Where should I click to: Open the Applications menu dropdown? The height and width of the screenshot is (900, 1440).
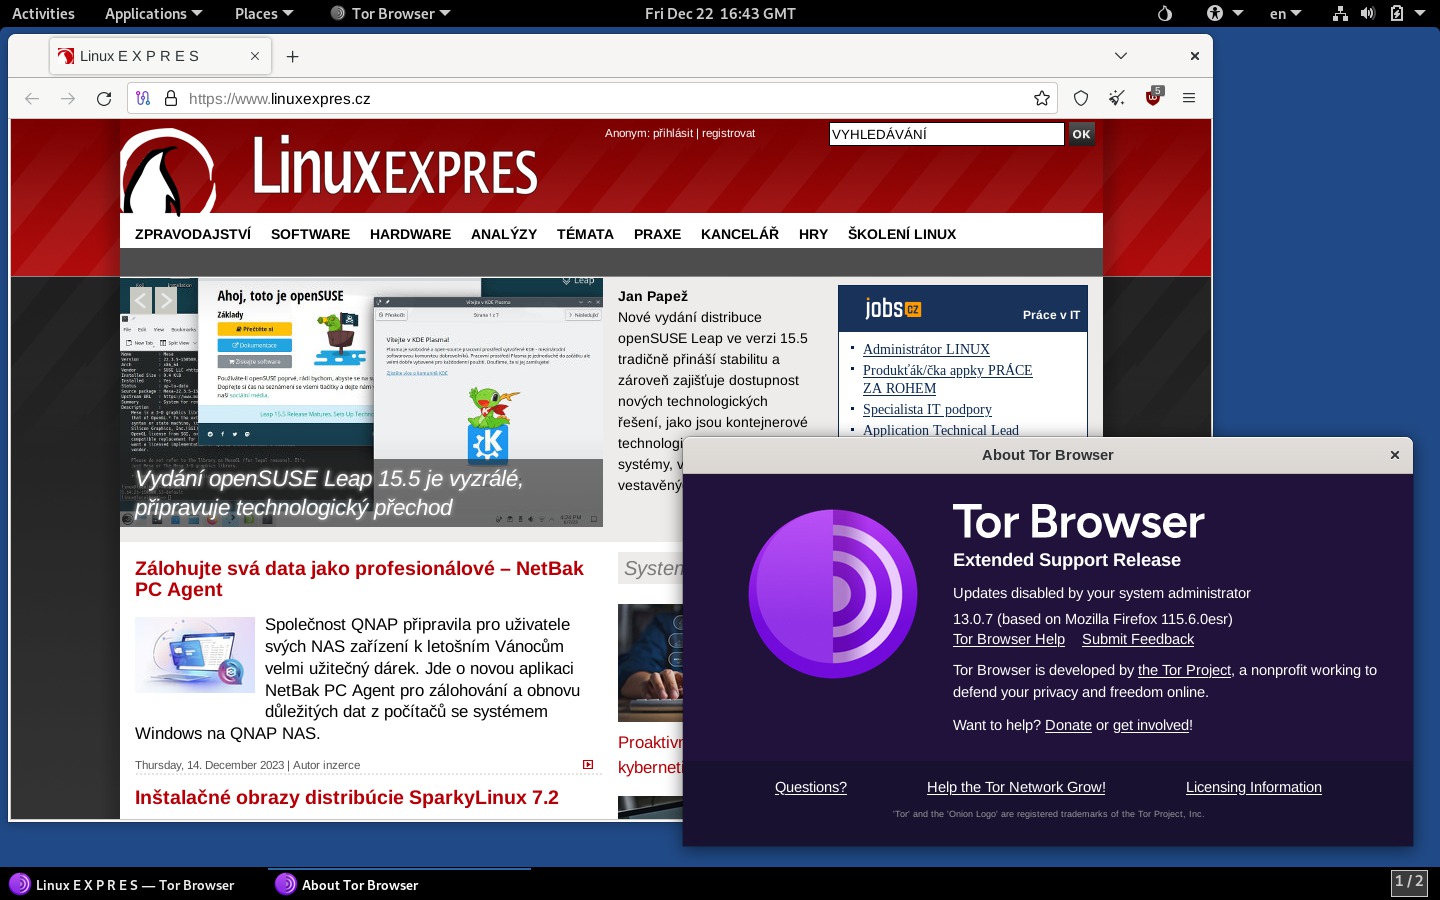coord(153,13)
